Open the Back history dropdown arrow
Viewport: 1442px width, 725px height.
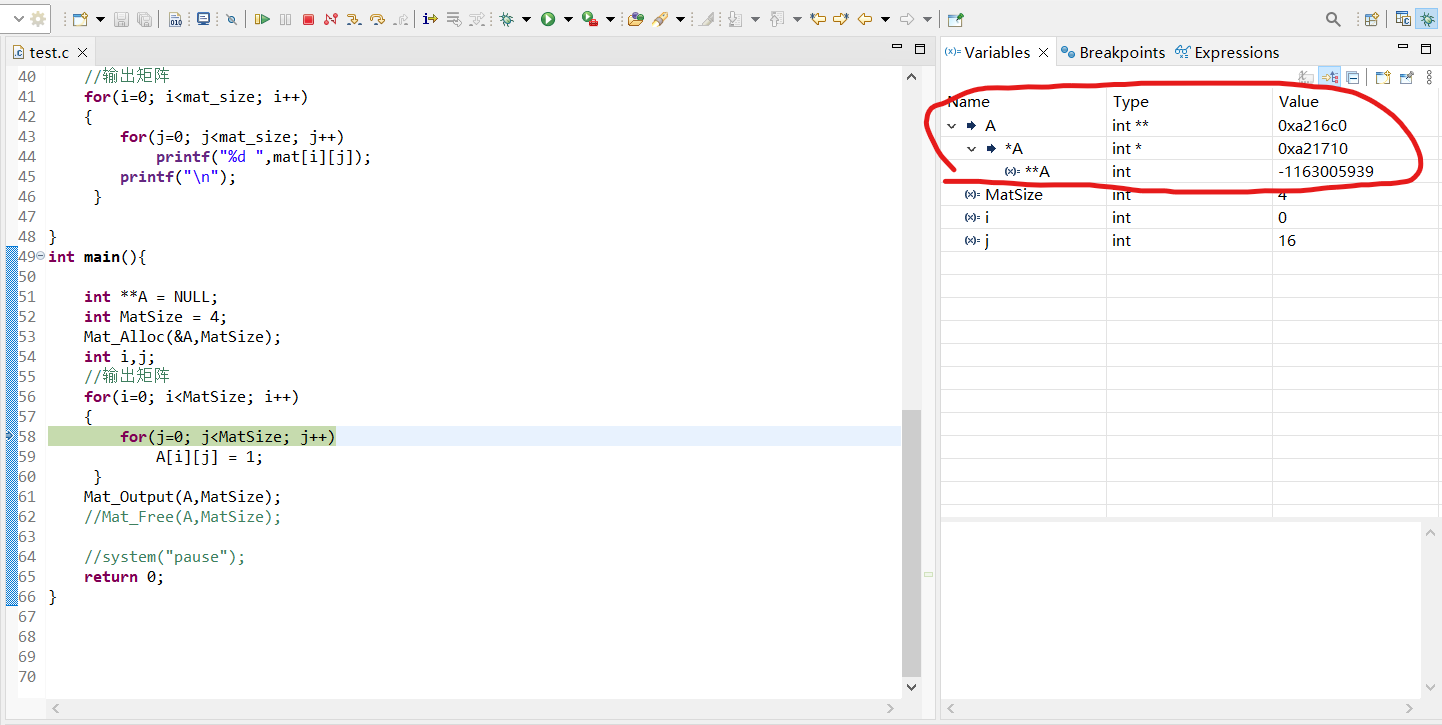point(885,19)
